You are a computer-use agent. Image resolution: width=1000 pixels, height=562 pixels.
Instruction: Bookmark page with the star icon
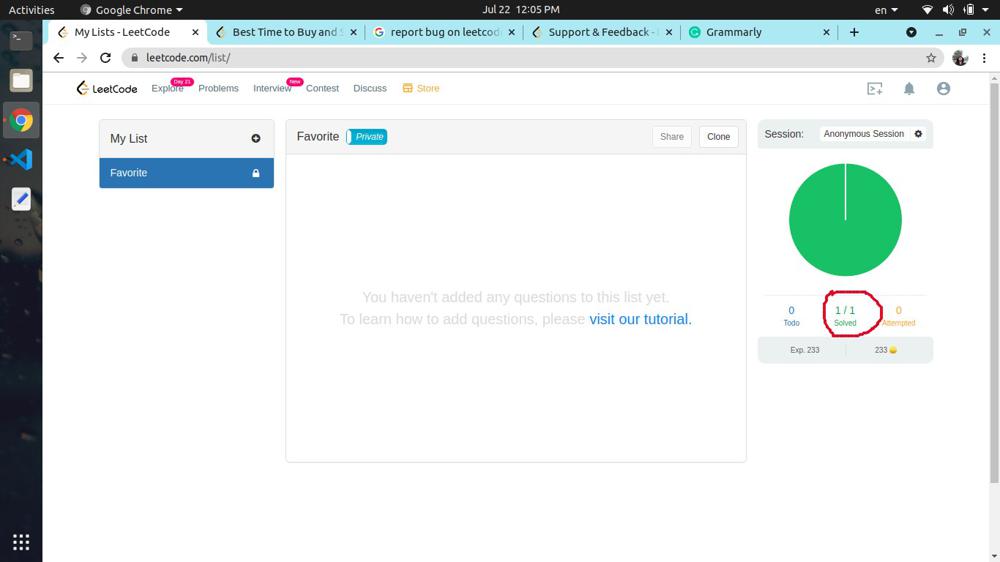tap(931, 58)
